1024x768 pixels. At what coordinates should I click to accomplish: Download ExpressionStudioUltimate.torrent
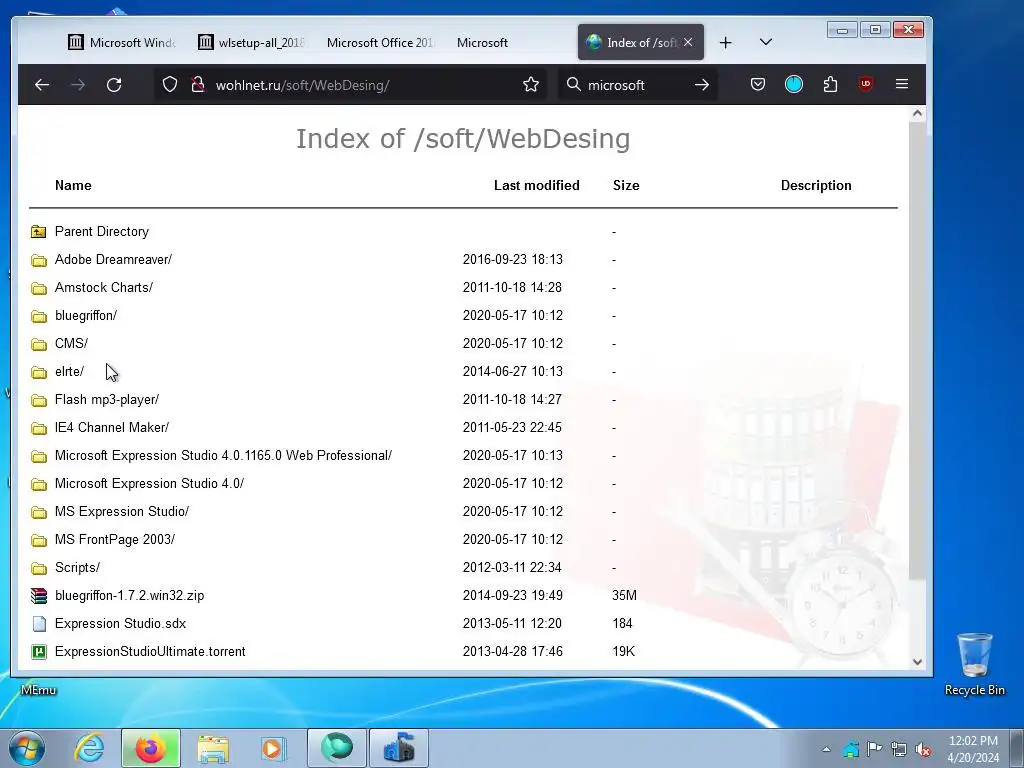point(150,652)
